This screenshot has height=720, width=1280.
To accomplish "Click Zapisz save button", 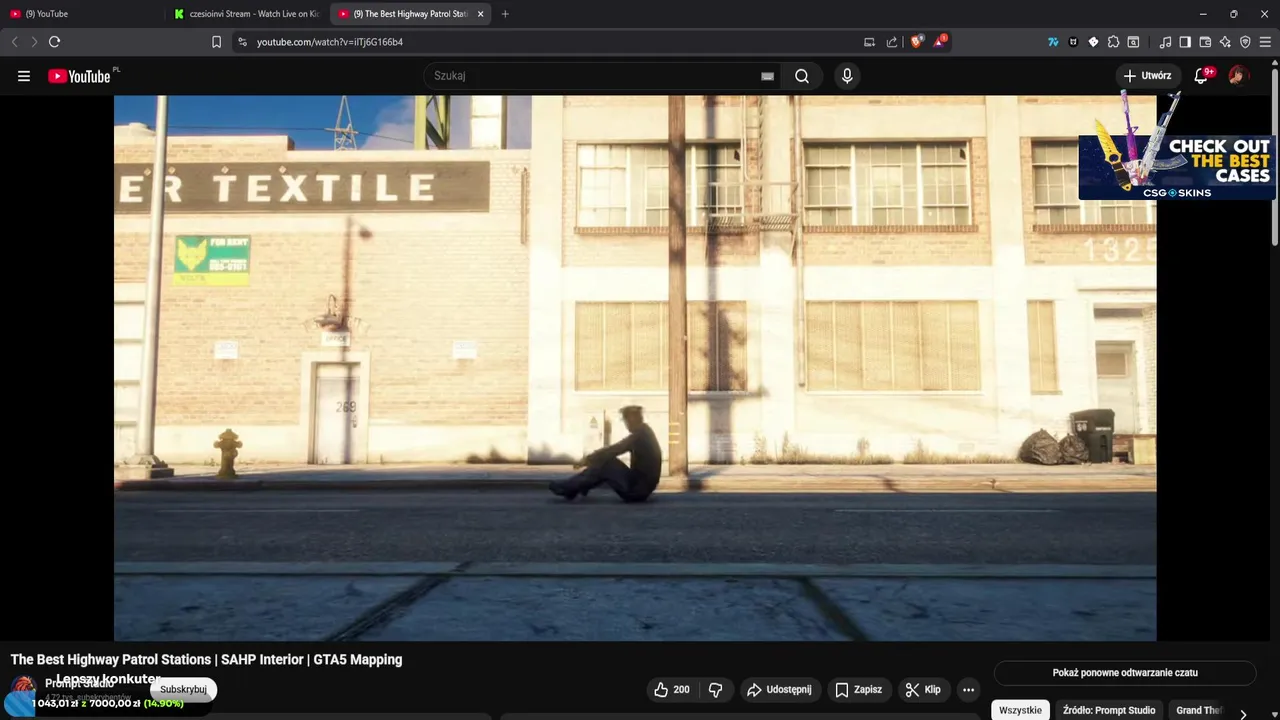I will pos(858,690).
